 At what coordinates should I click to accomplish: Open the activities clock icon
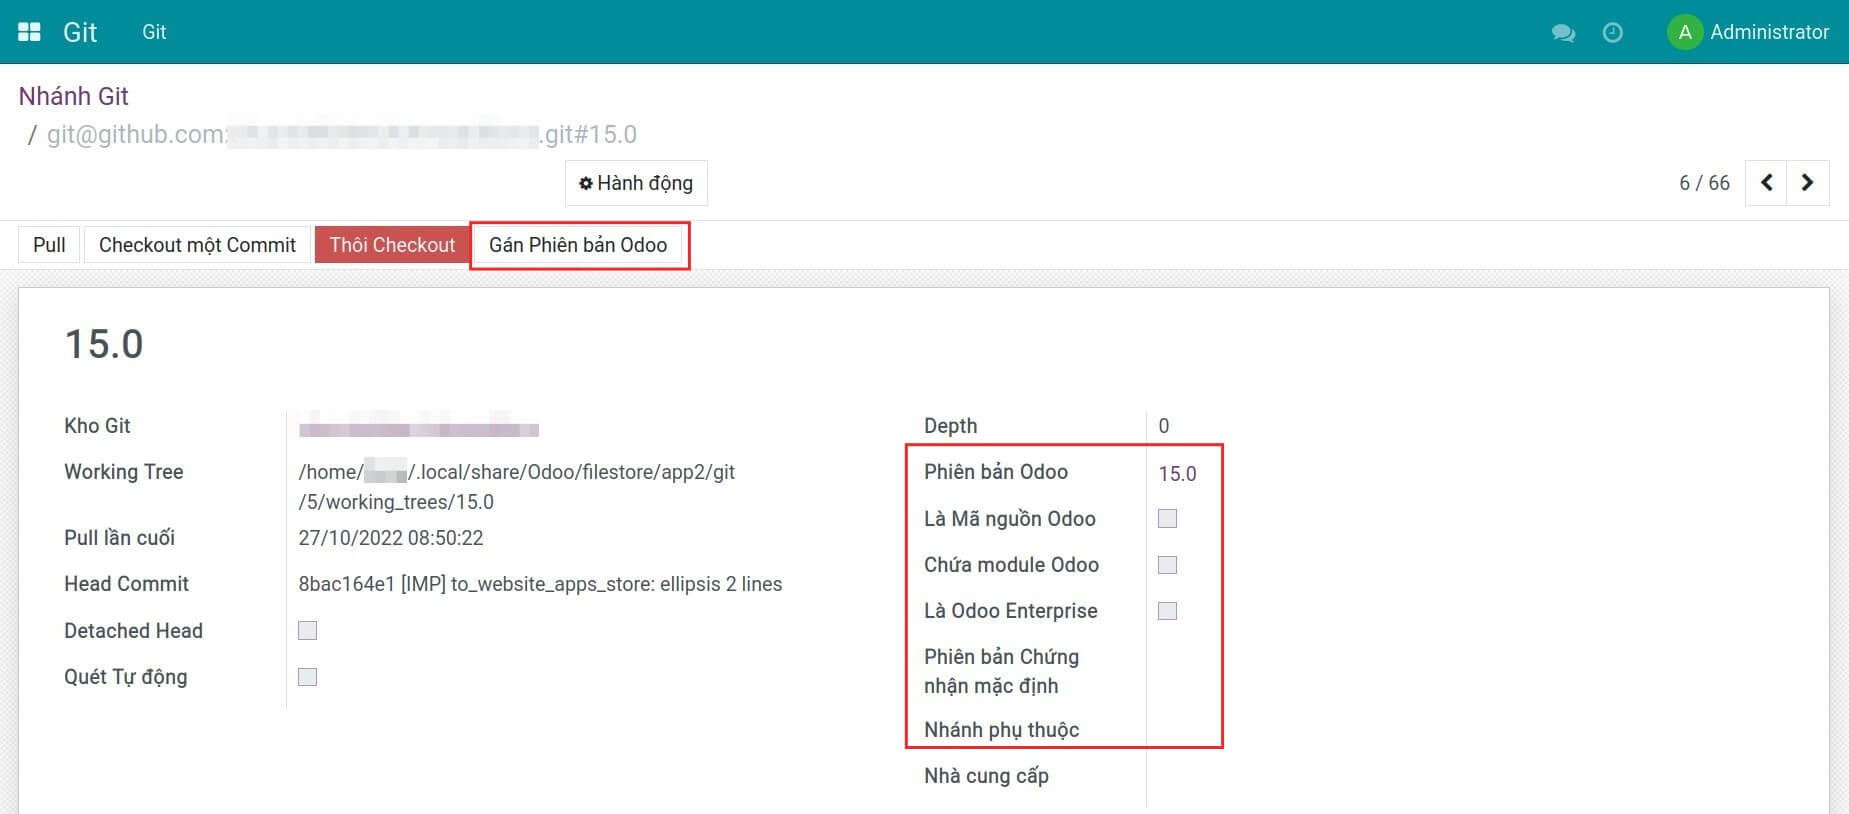click(1613, 33)
